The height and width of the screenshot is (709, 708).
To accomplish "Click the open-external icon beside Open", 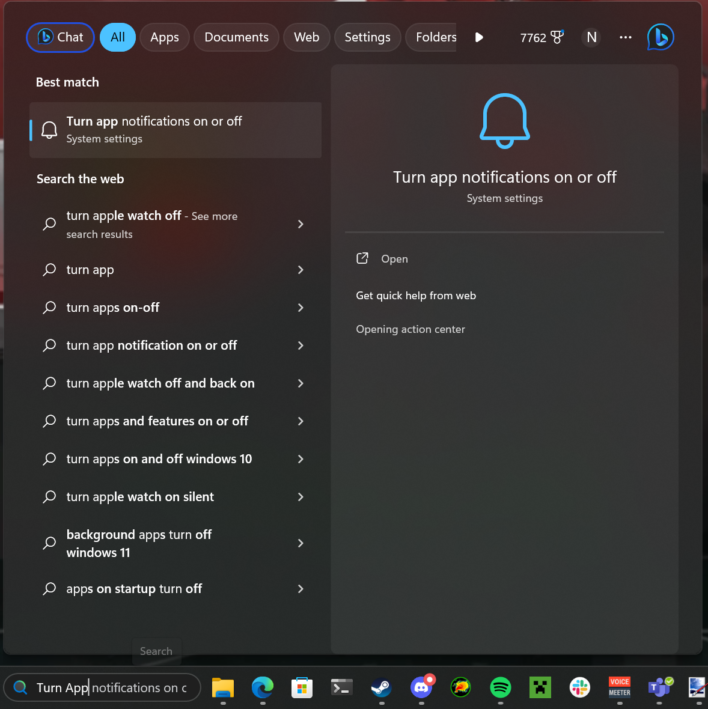I will point(362,258).
